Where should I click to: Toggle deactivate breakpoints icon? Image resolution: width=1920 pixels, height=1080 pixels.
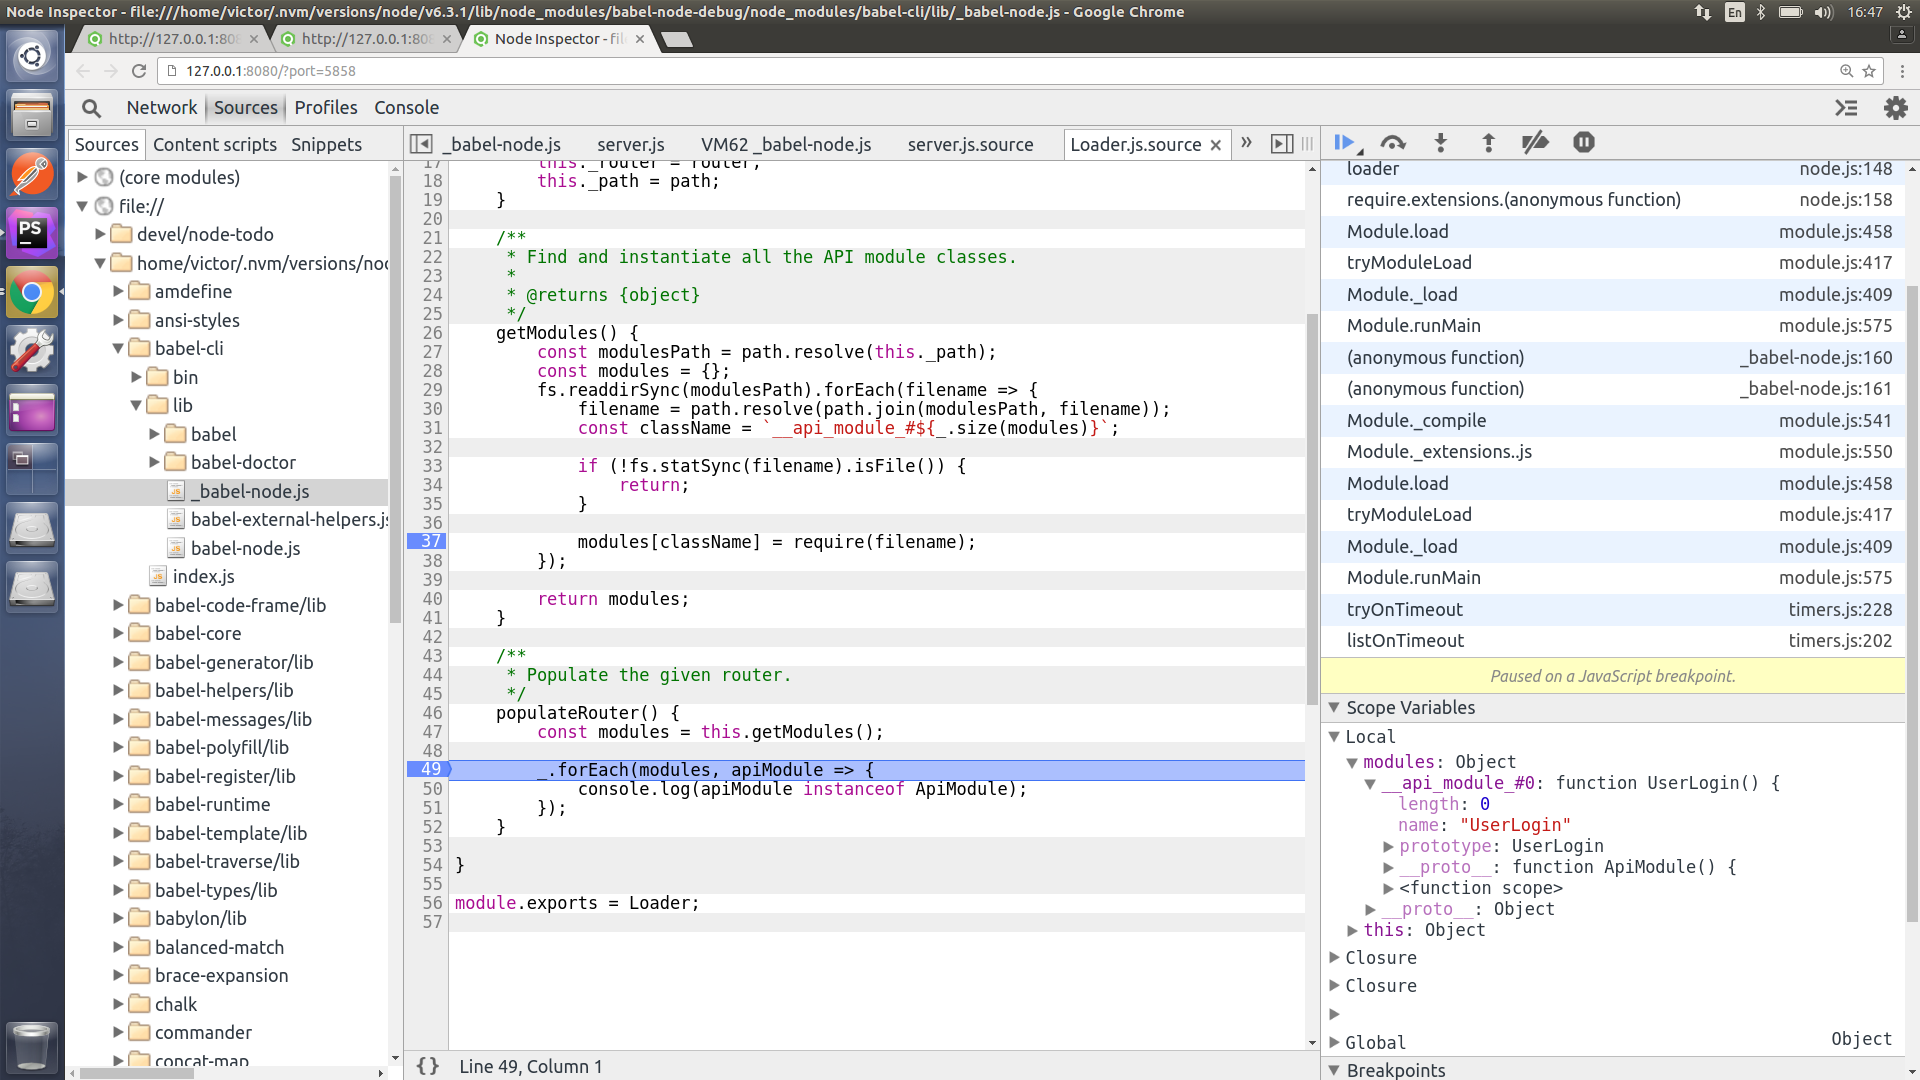(x=1535, y=143)
